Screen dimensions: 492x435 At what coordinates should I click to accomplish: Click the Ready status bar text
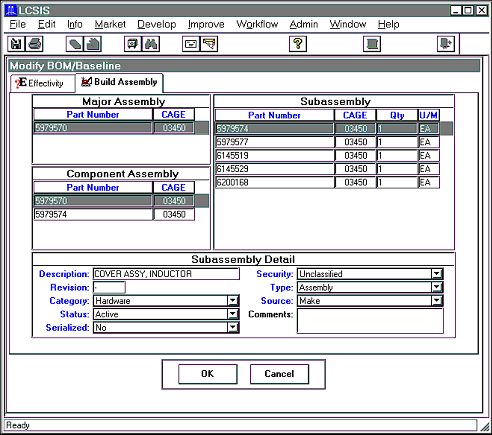click(18, 425)
